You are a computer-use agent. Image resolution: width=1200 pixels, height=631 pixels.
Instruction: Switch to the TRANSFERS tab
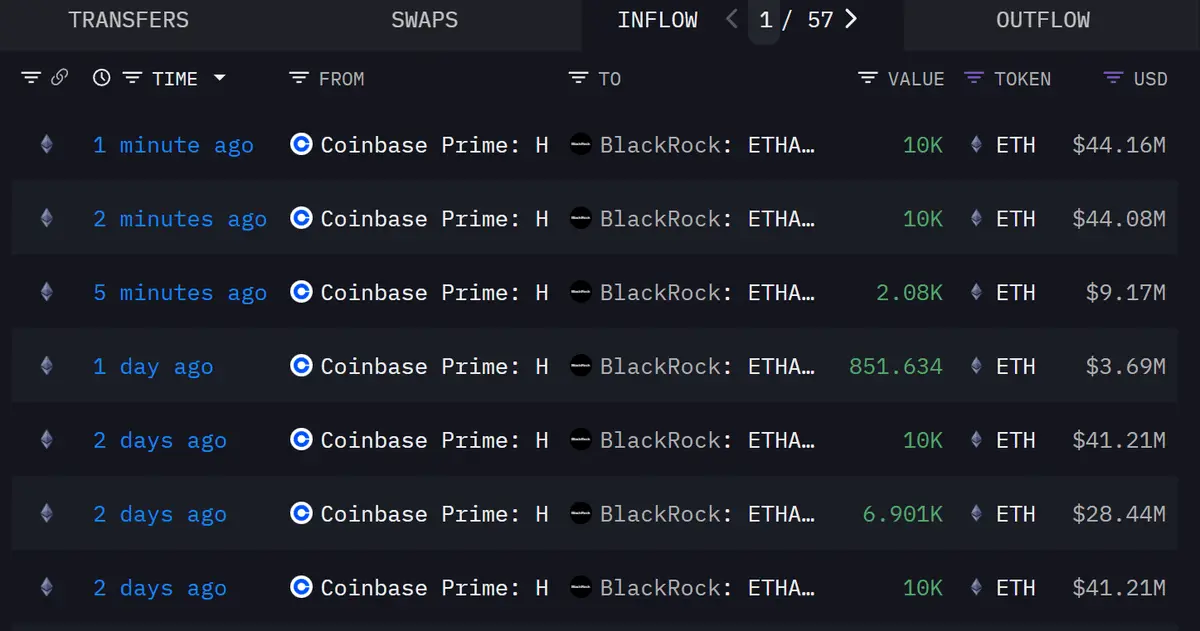tap(129, 20)
